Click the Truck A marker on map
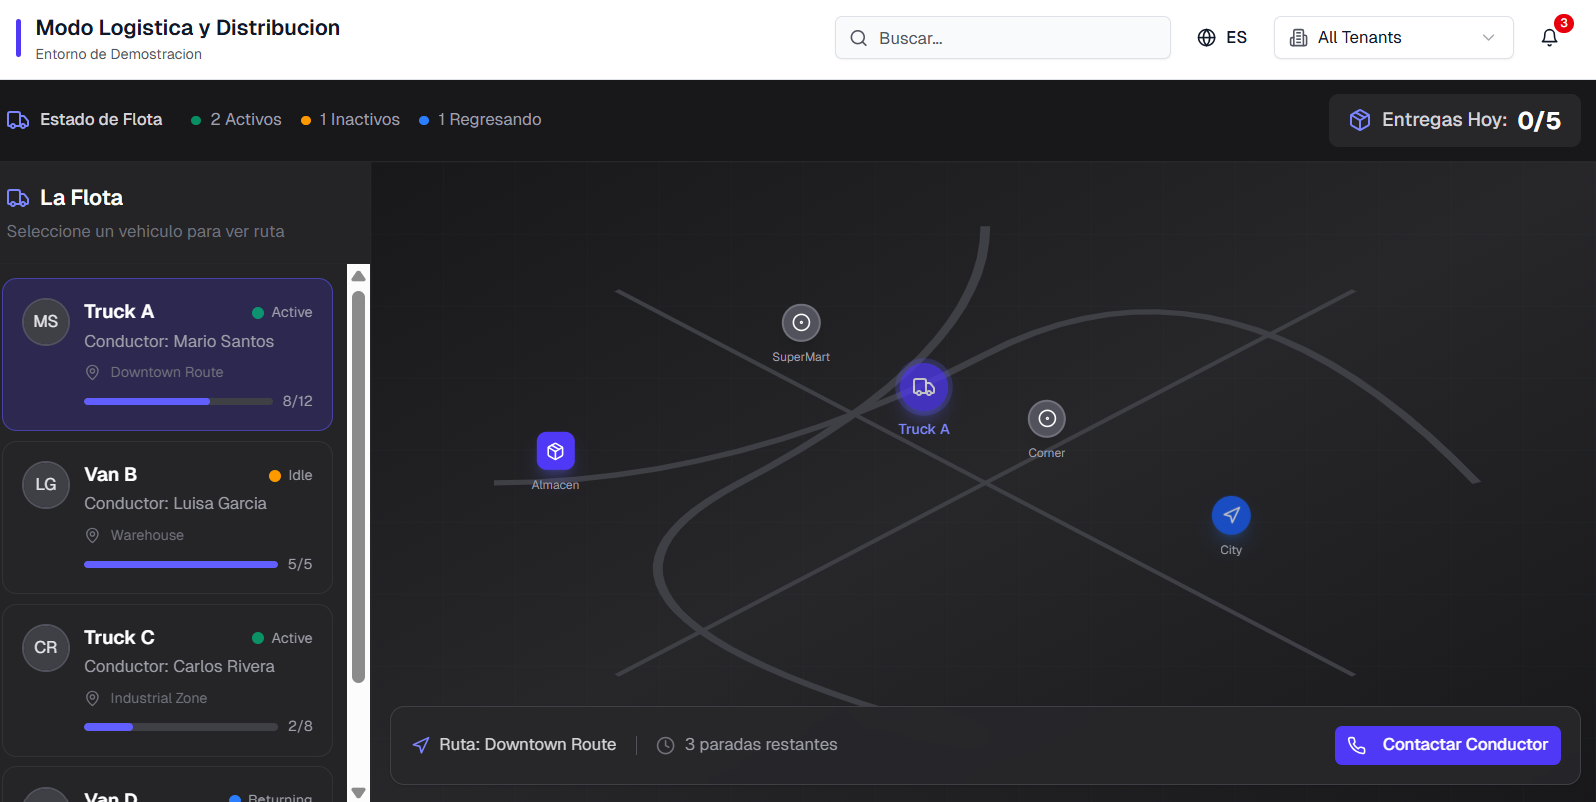Image resolution: width=1596 pixels, height=802 pixels. pos(923,388)
